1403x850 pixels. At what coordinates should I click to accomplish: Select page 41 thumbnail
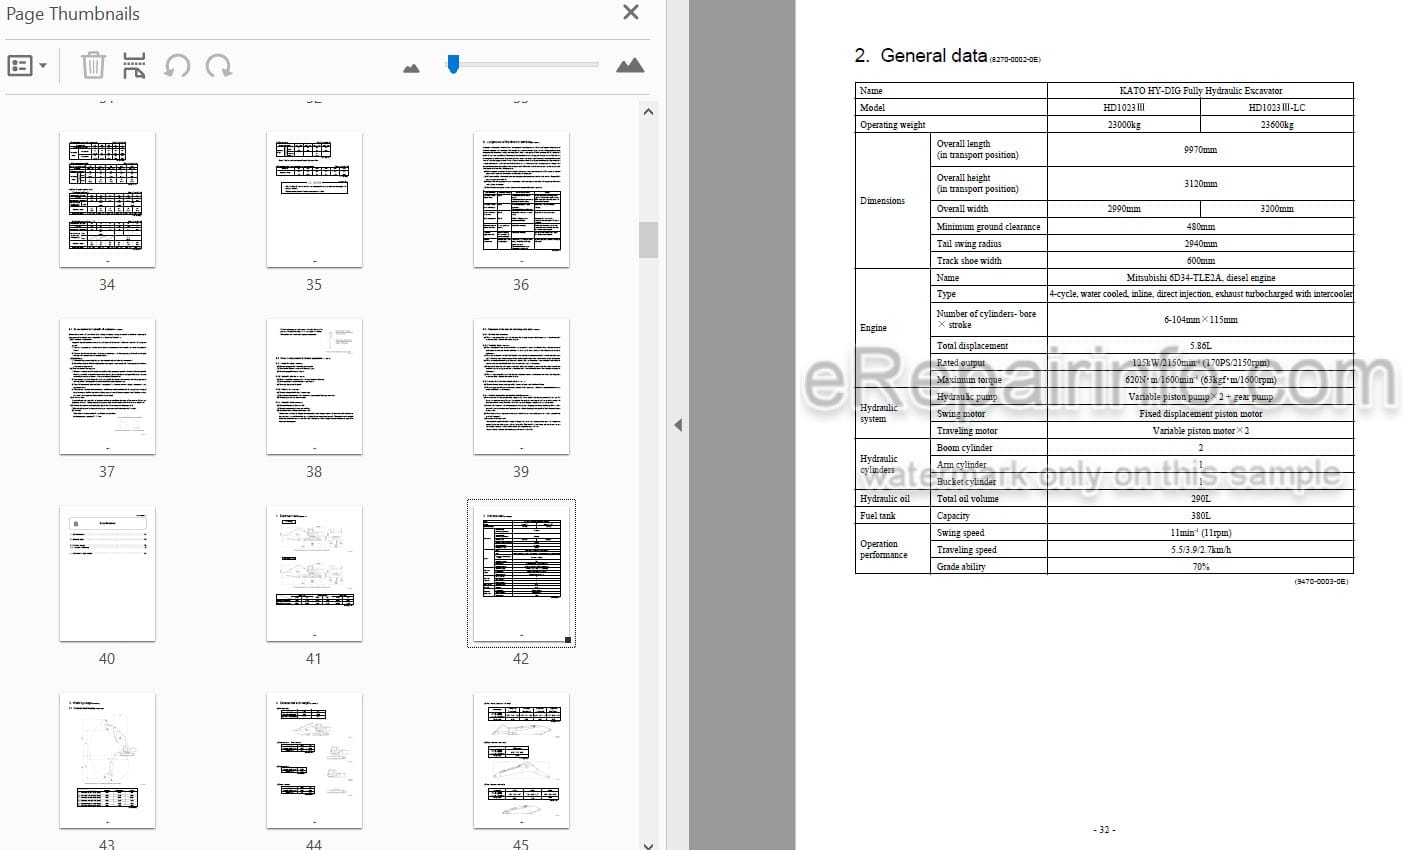pyautogui.click(x=314, y=573)
